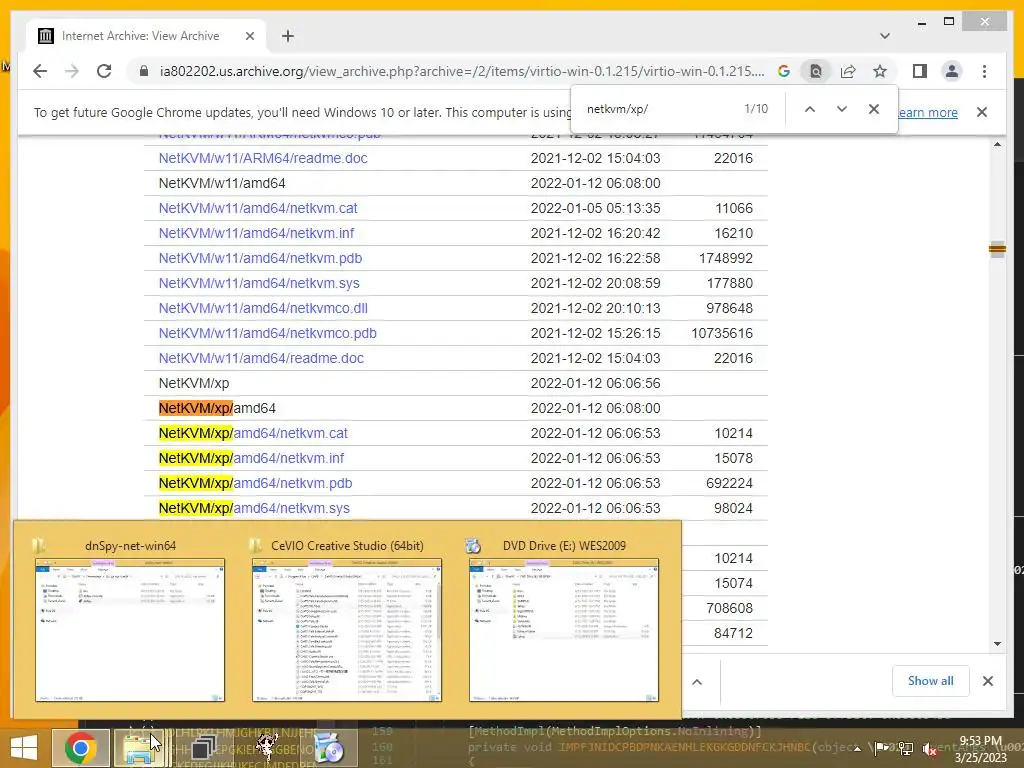Select file size 10735616
Viewport: 1024px width, 768px height.
coord(722,333)
